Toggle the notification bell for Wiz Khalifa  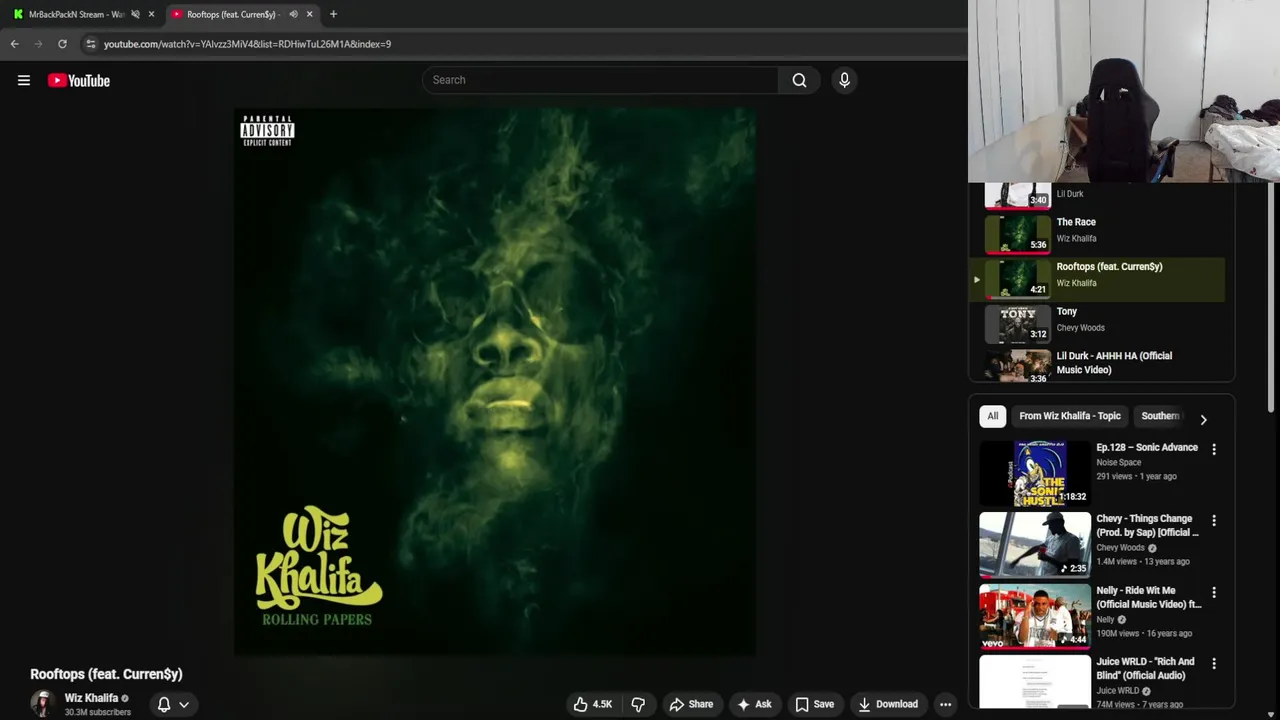pyautogui.click(x=164, y=704)
